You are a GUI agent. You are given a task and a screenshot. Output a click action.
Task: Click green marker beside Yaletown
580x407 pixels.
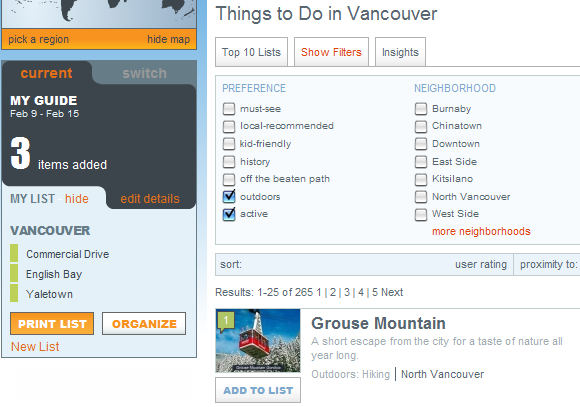click(14, 293)
